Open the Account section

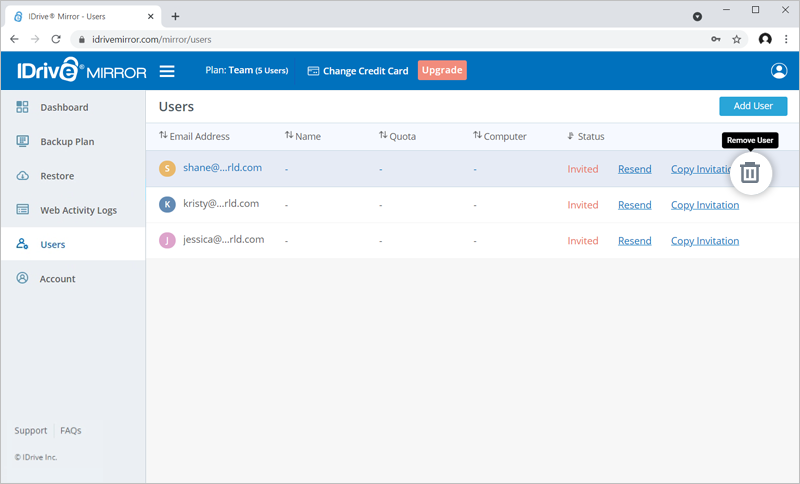[x=73, y=278]
